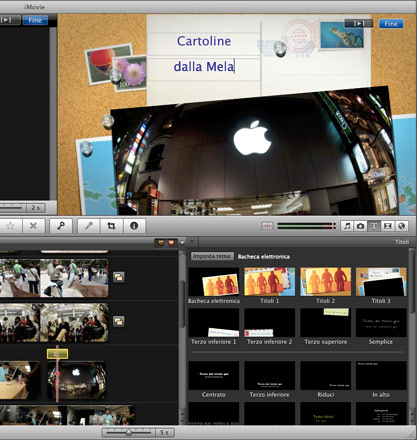The image size is (417, 440).
Task: Click the red playhead dot on Apple clip
Action: point(57,374)
